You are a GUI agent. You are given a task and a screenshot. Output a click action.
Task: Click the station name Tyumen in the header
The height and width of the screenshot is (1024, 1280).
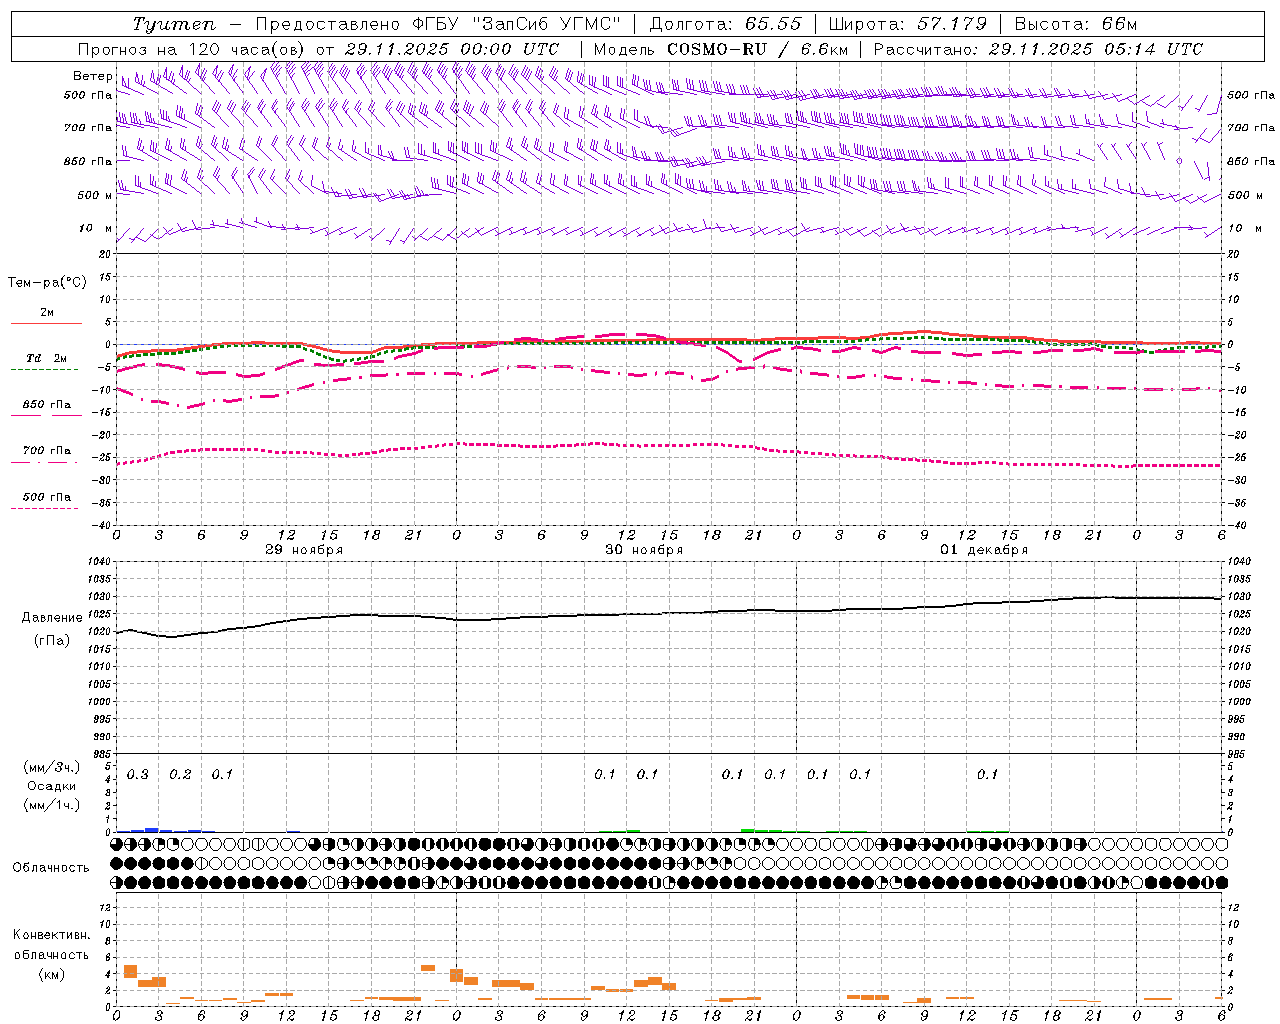174,24
